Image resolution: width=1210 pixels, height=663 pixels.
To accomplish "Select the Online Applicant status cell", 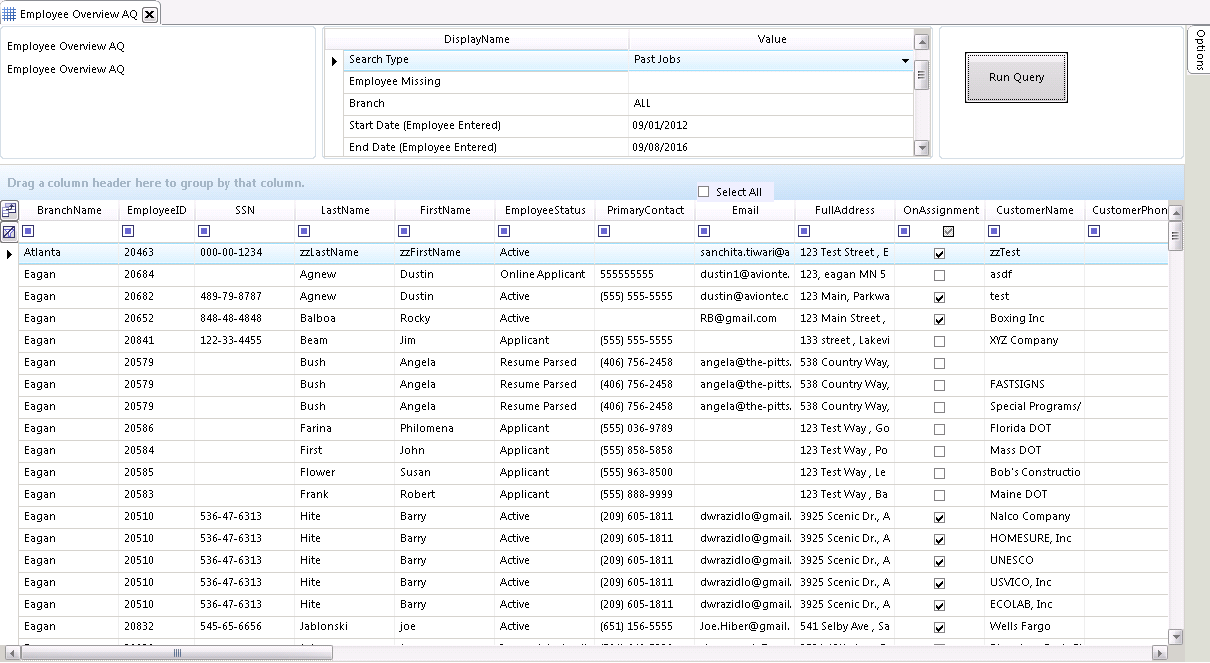I will coord(545,275).
